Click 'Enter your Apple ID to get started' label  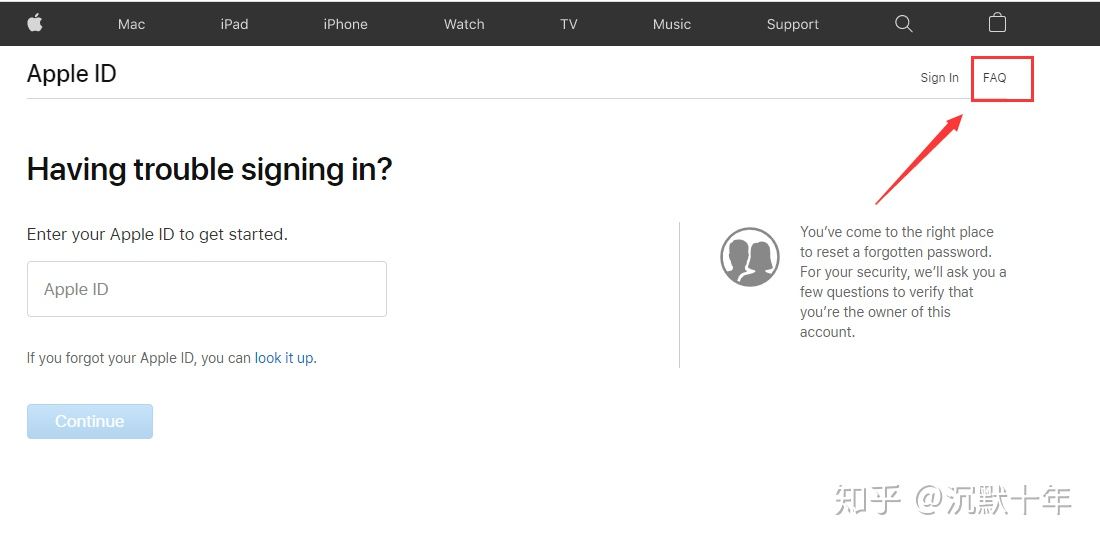point(157,234)
